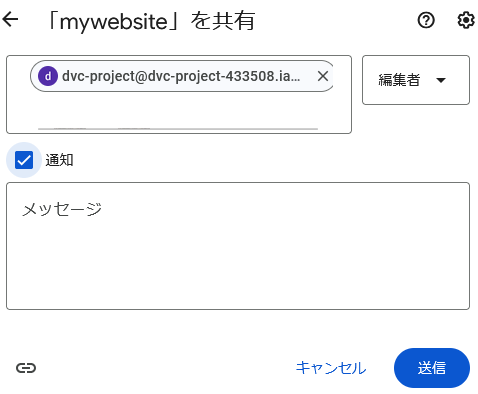Click the メッセージ placeholder text

point(62,209)
